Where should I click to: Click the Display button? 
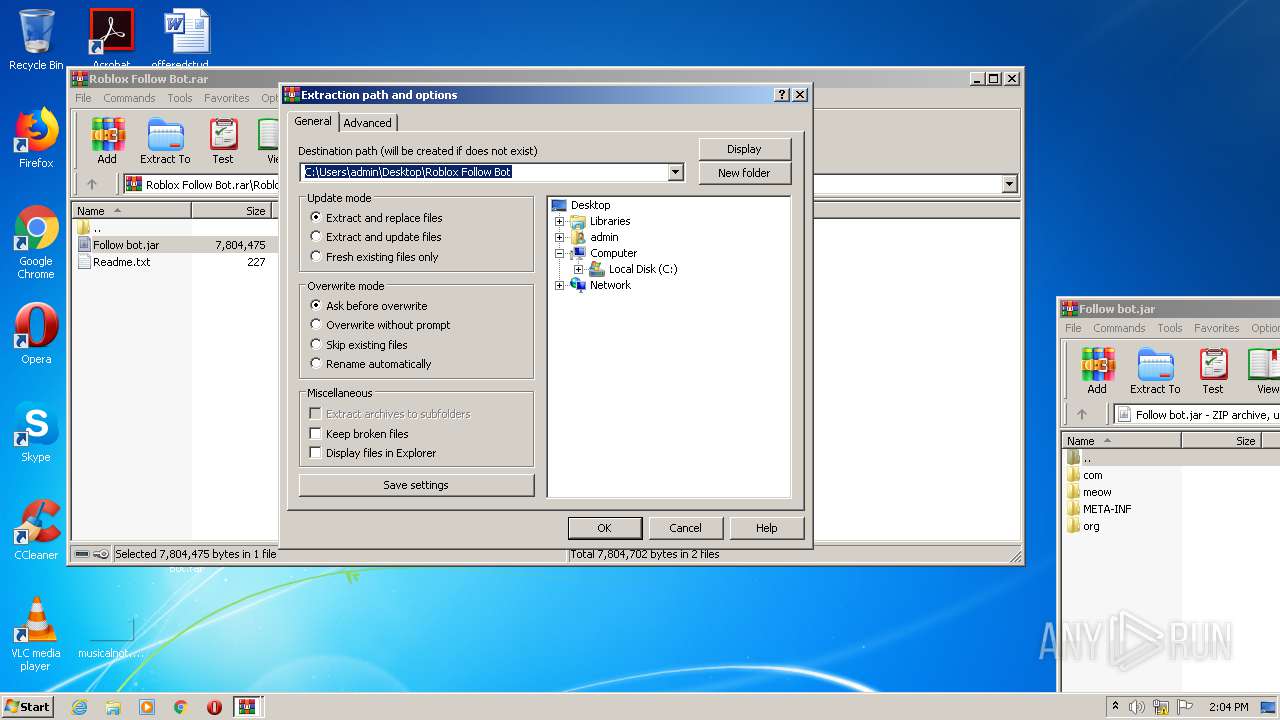tap(744, 149)
